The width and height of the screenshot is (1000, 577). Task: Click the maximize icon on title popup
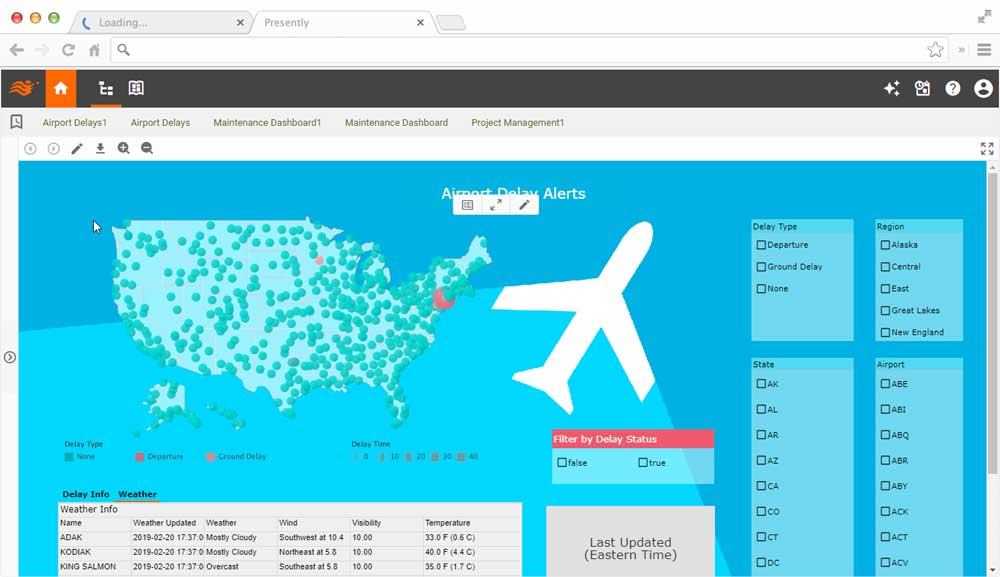(x=496, y=205)
